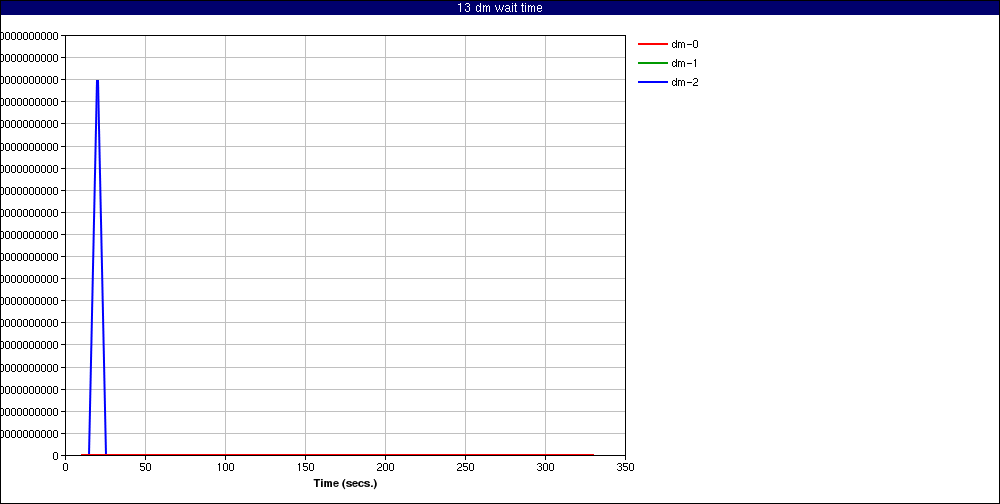The height and width of the screenshot is (504, 1000).
Task: Click the green dm-1 legend line swatch
Action: point(652,63)
